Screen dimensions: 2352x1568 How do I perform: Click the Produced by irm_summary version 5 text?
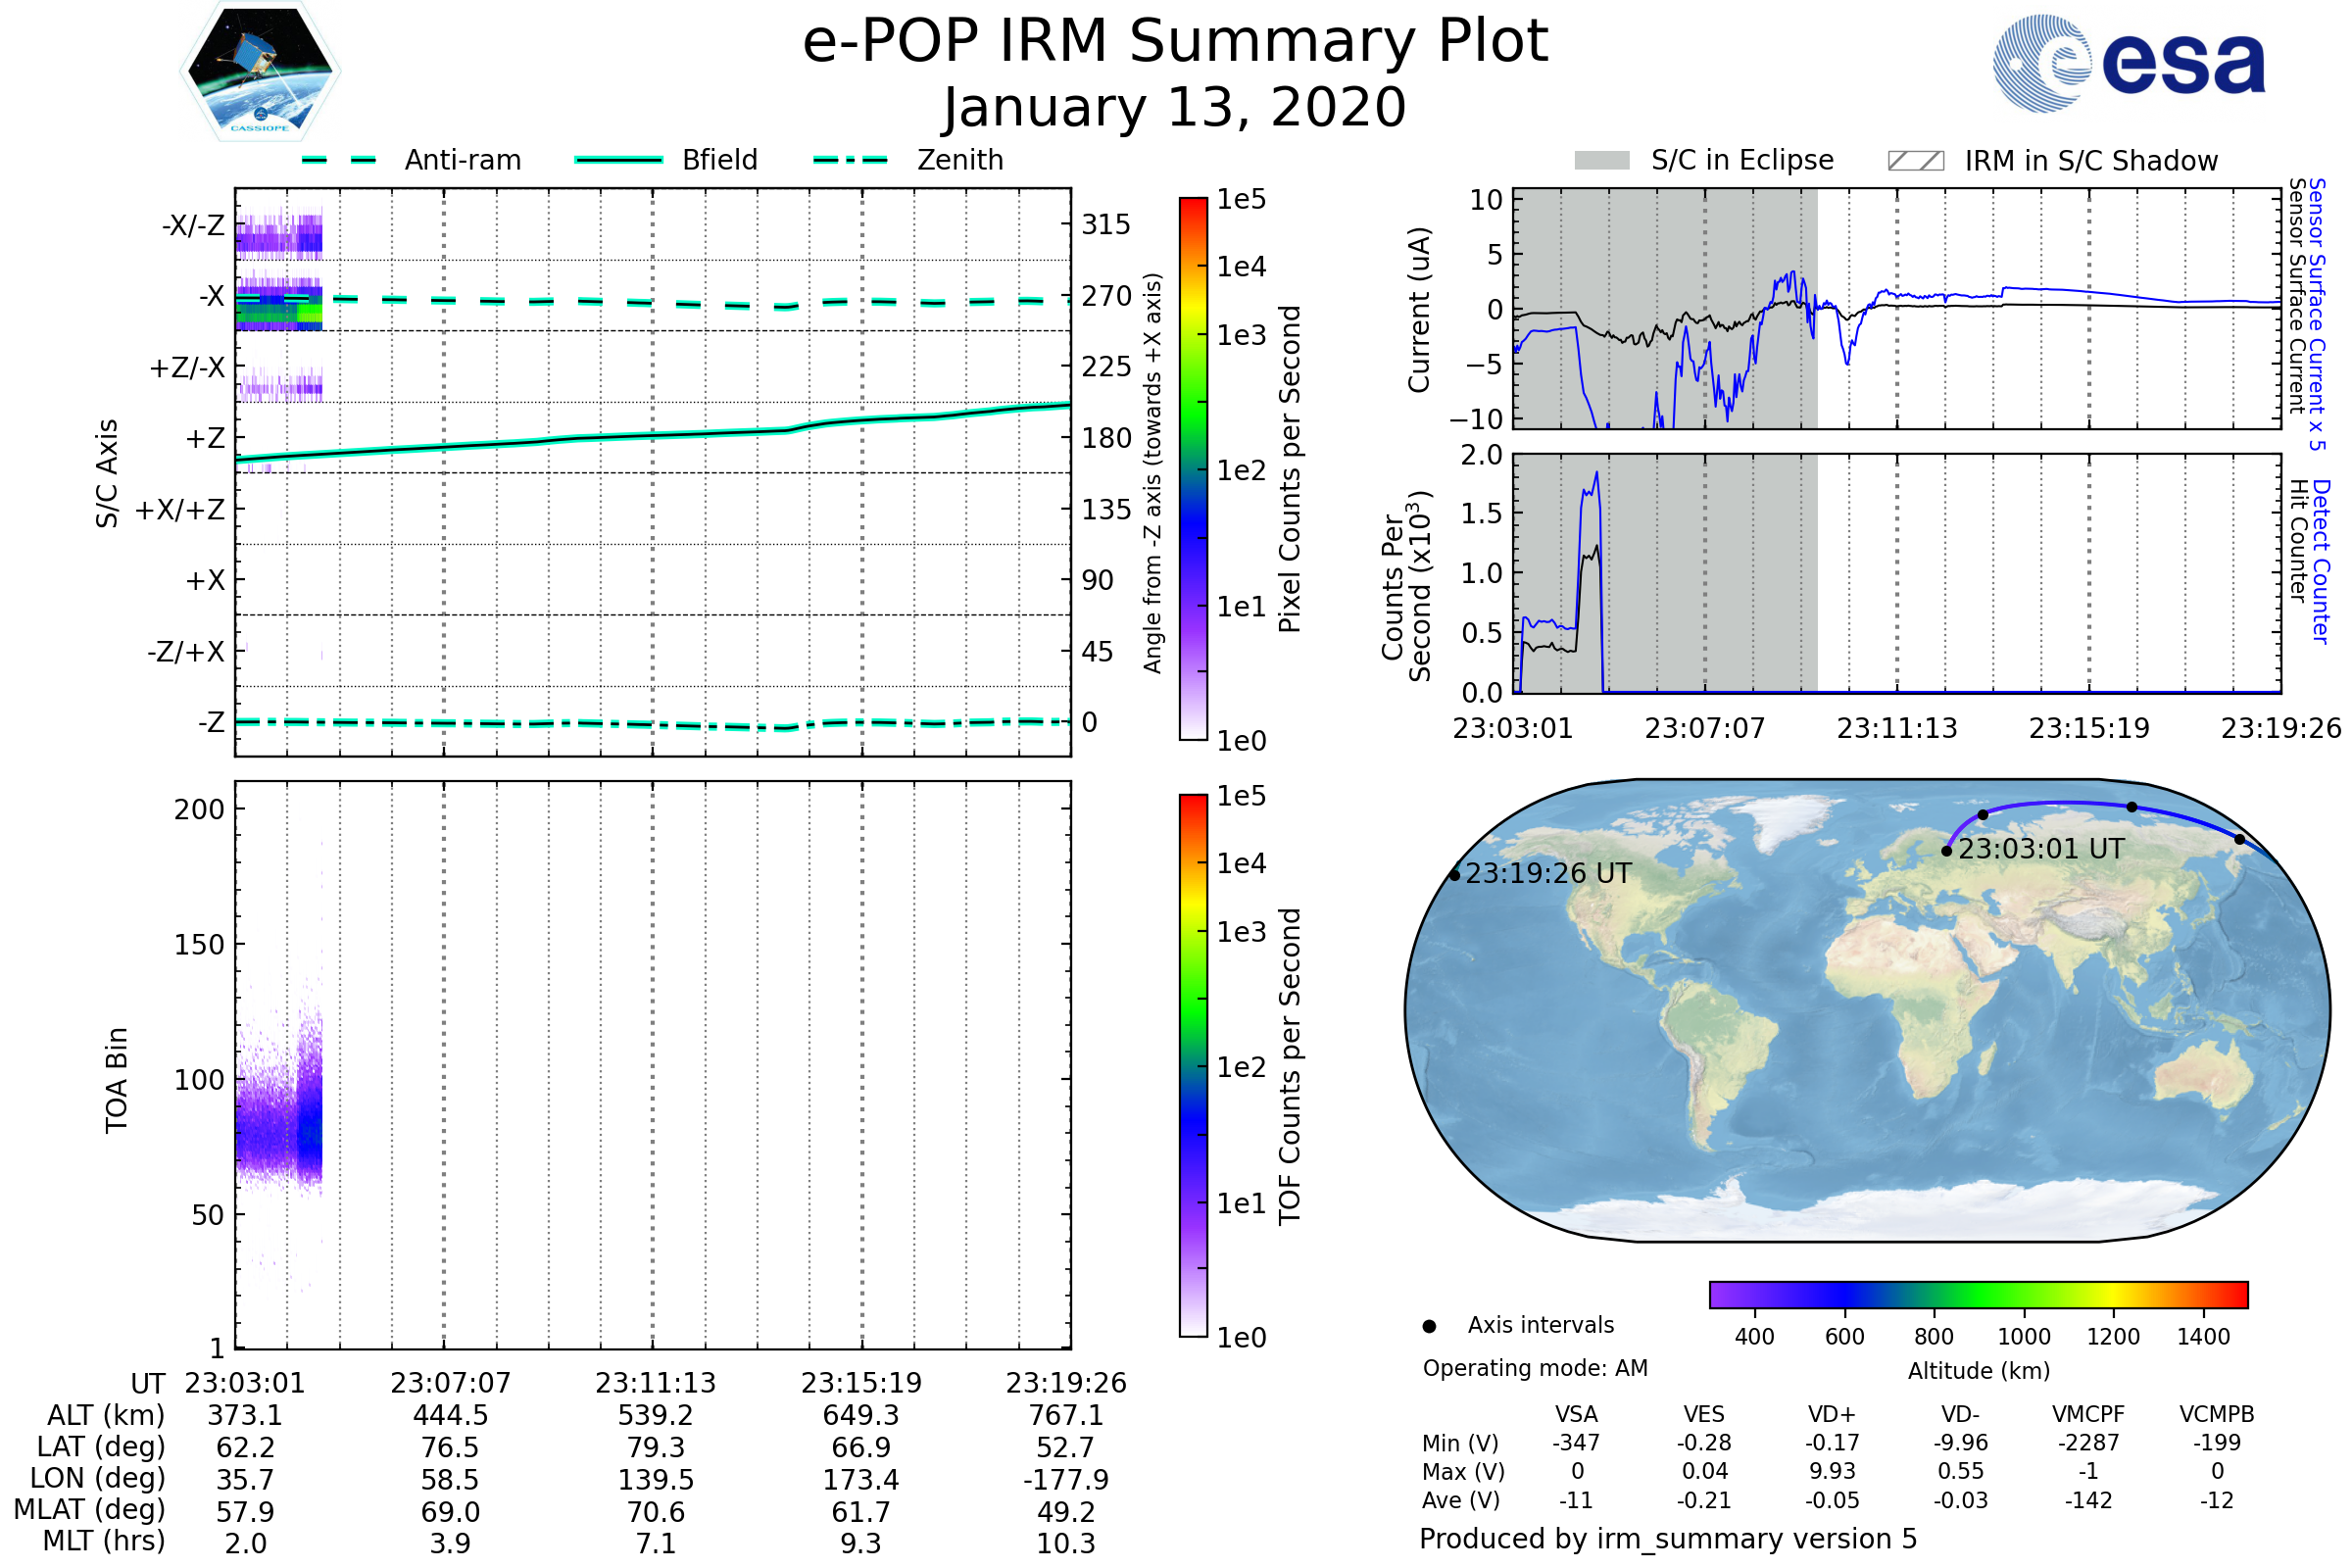tap(1668, 1539)
